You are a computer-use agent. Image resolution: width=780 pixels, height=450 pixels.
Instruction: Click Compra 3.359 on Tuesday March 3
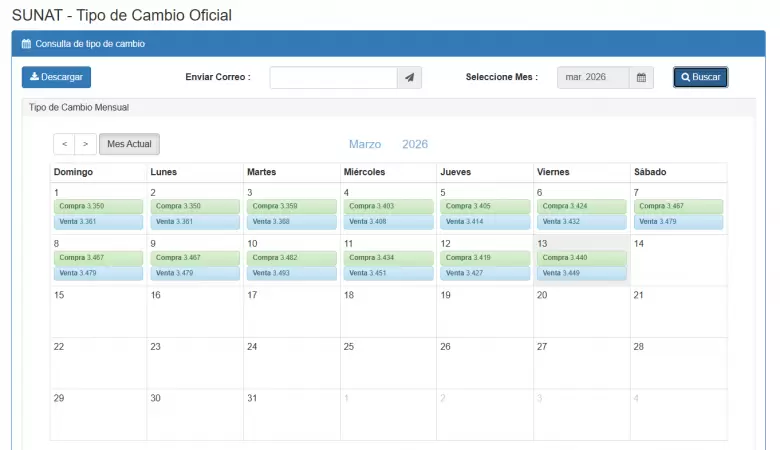pyautogui.click(x=290, y=206)
